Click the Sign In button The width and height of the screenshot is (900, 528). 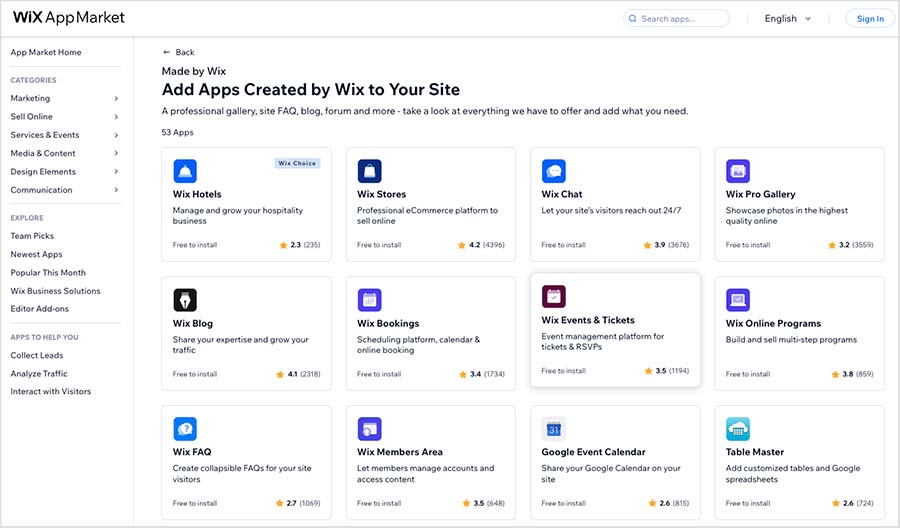[870, 18]
